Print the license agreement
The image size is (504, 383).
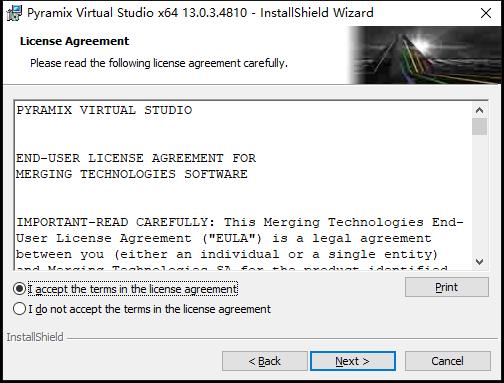point(447,287)
